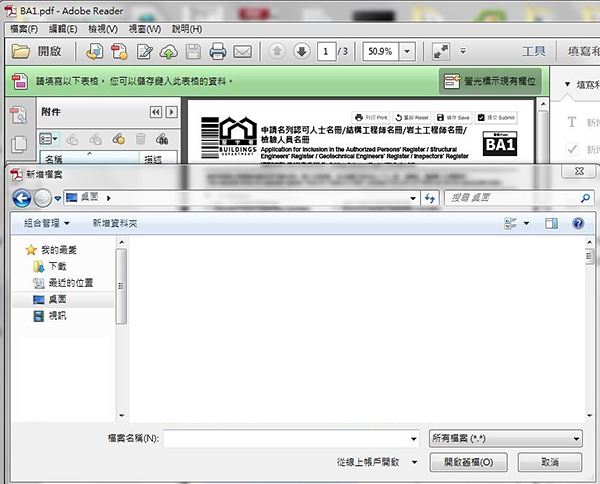Open the 所有檔案 (*.*) file type dropdown

(505, 438)
